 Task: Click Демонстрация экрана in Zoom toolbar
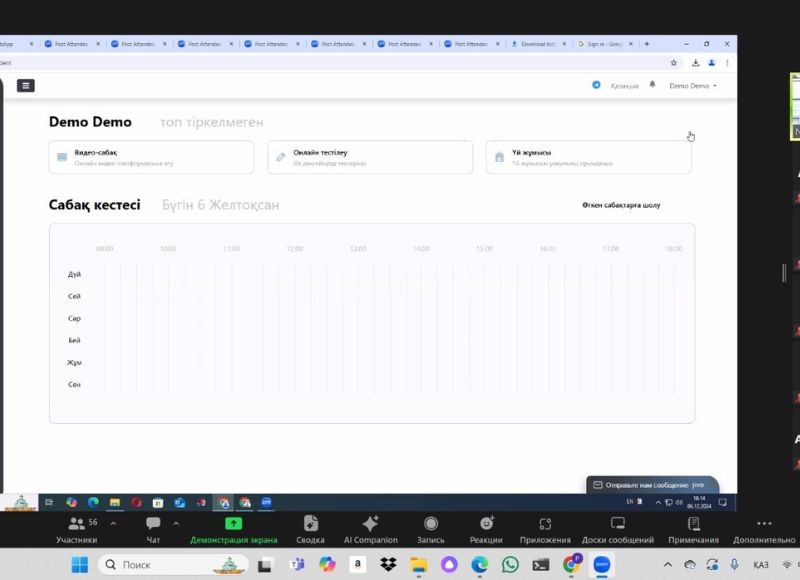234,529
